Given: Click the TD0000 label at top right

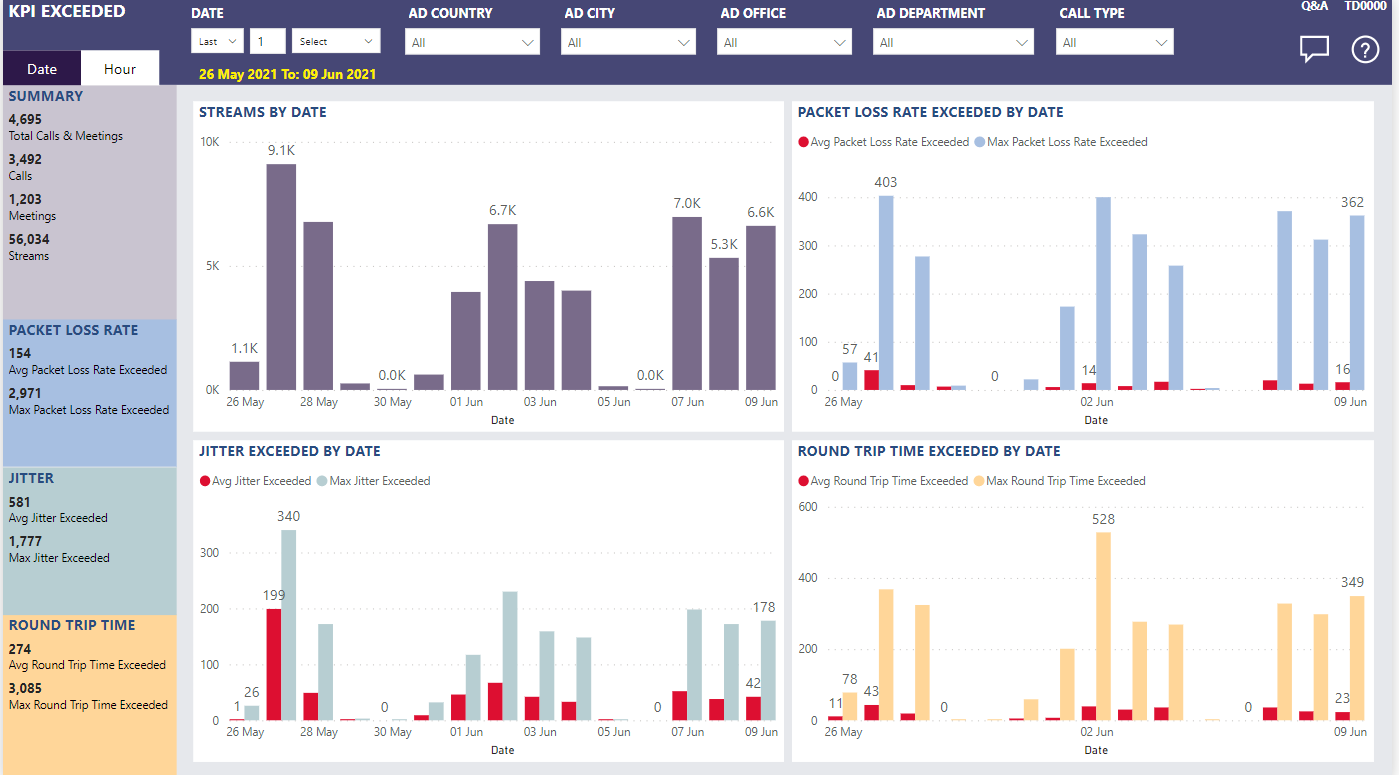Looking at the screenshot, I should pyautogui.click(x=1365, y=6).
